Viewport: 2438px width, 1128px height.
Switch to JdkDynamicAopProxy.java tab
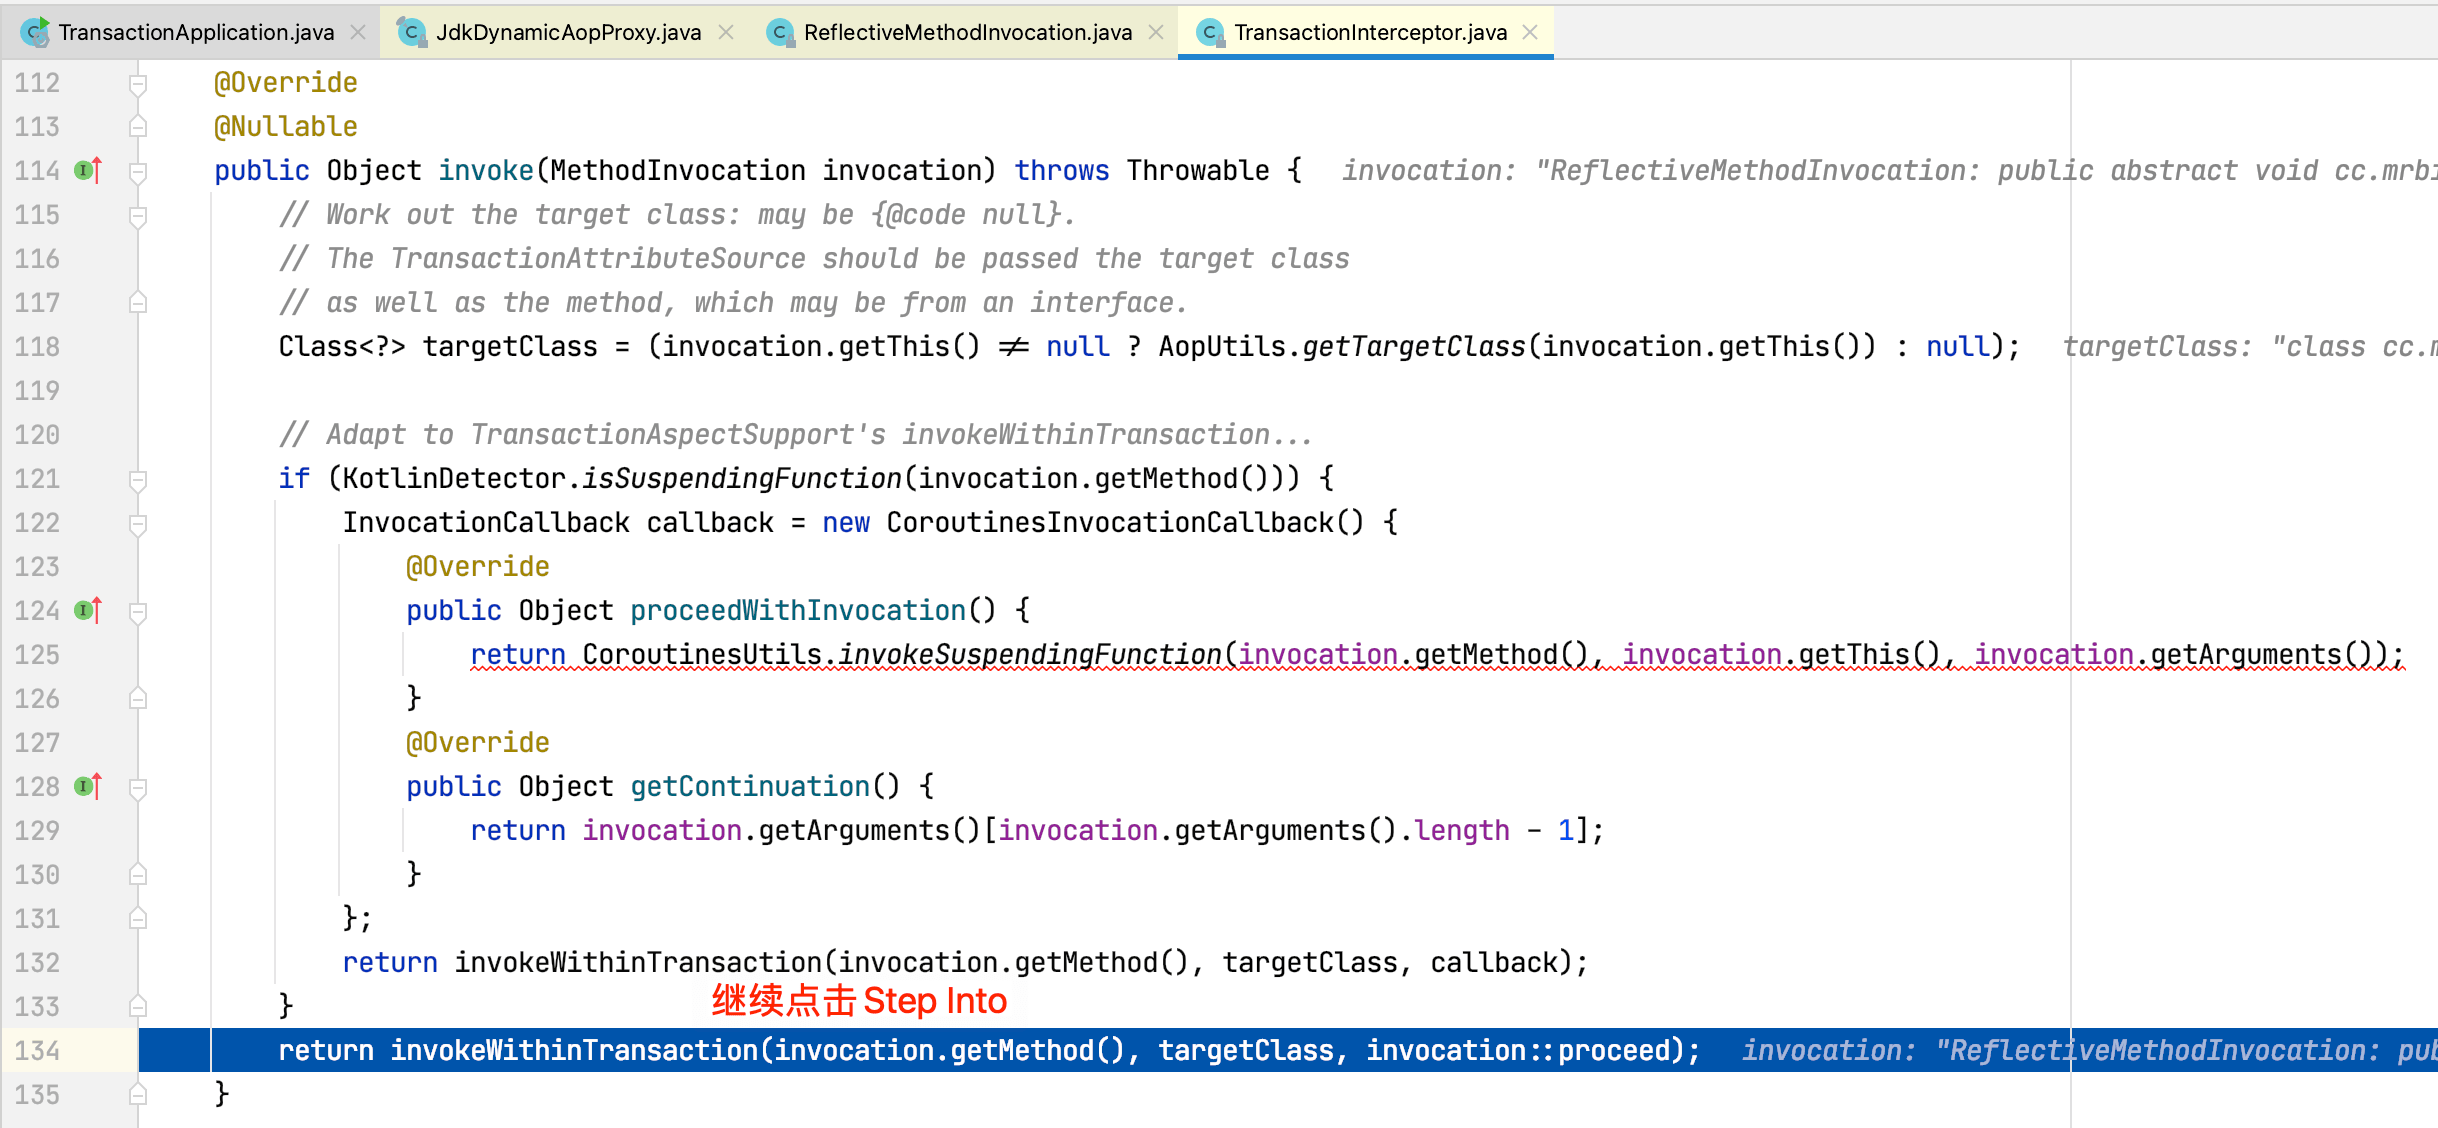pos(567,32)
